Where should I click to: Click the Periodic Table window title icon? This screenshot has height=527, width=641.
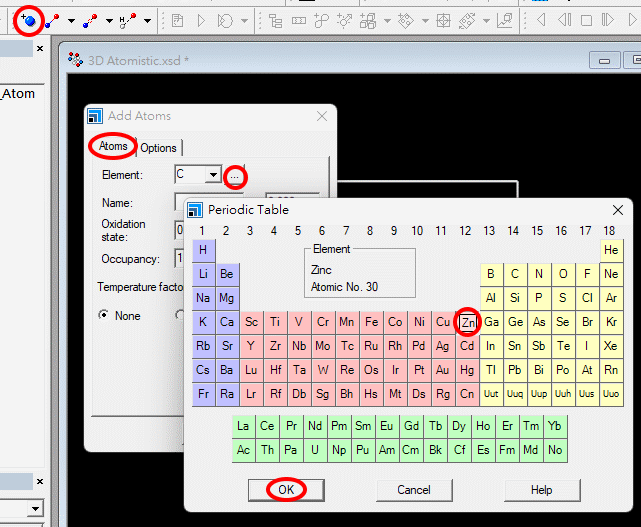195,210
